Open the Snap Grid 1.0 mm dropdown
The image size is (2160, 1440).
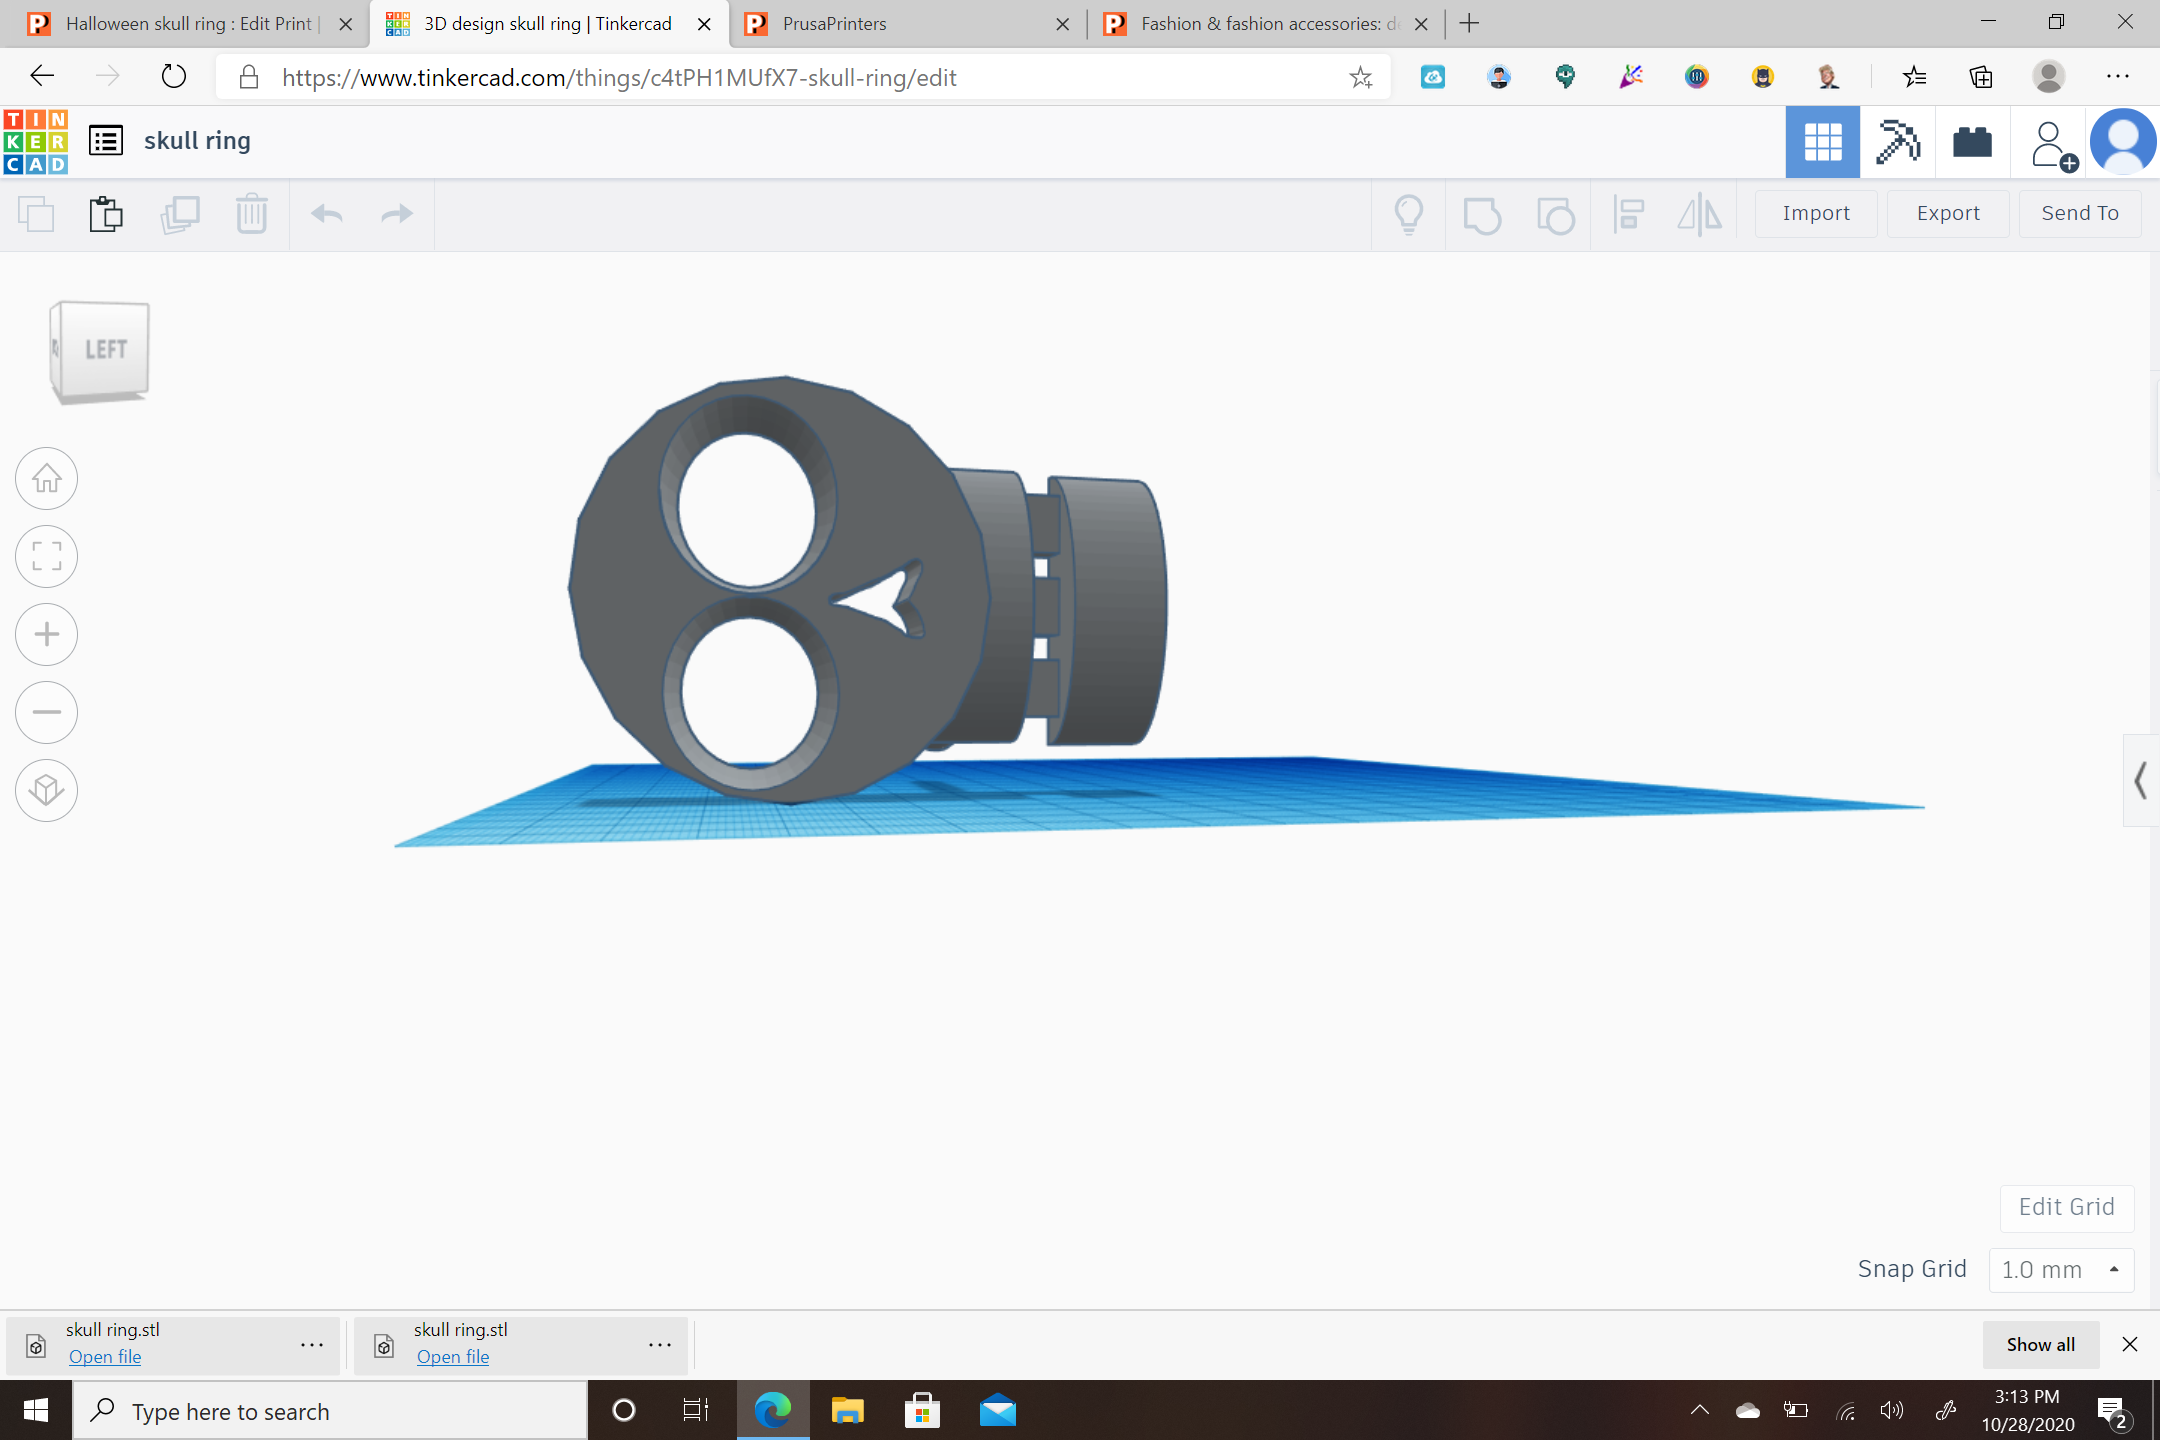pos(2062,1270)
